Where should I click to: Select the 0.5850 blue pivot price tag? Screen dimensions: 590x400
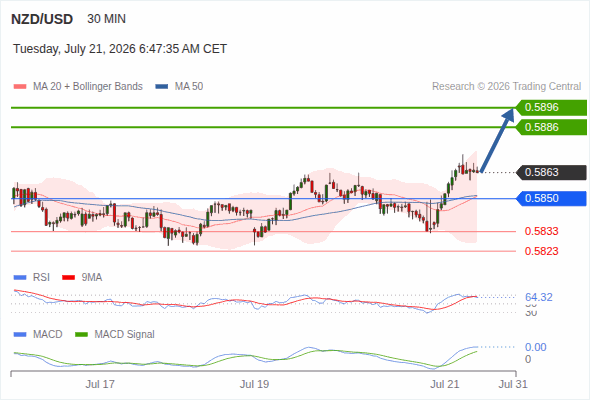[x=551, y=198]
